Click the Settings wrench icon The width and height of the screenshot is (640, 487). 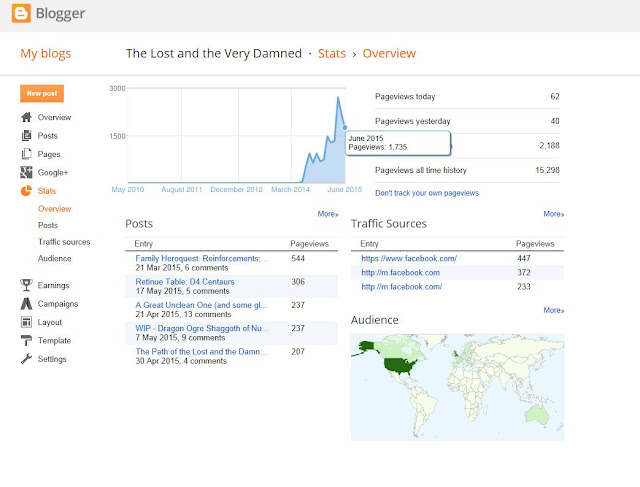coord(26,359)
